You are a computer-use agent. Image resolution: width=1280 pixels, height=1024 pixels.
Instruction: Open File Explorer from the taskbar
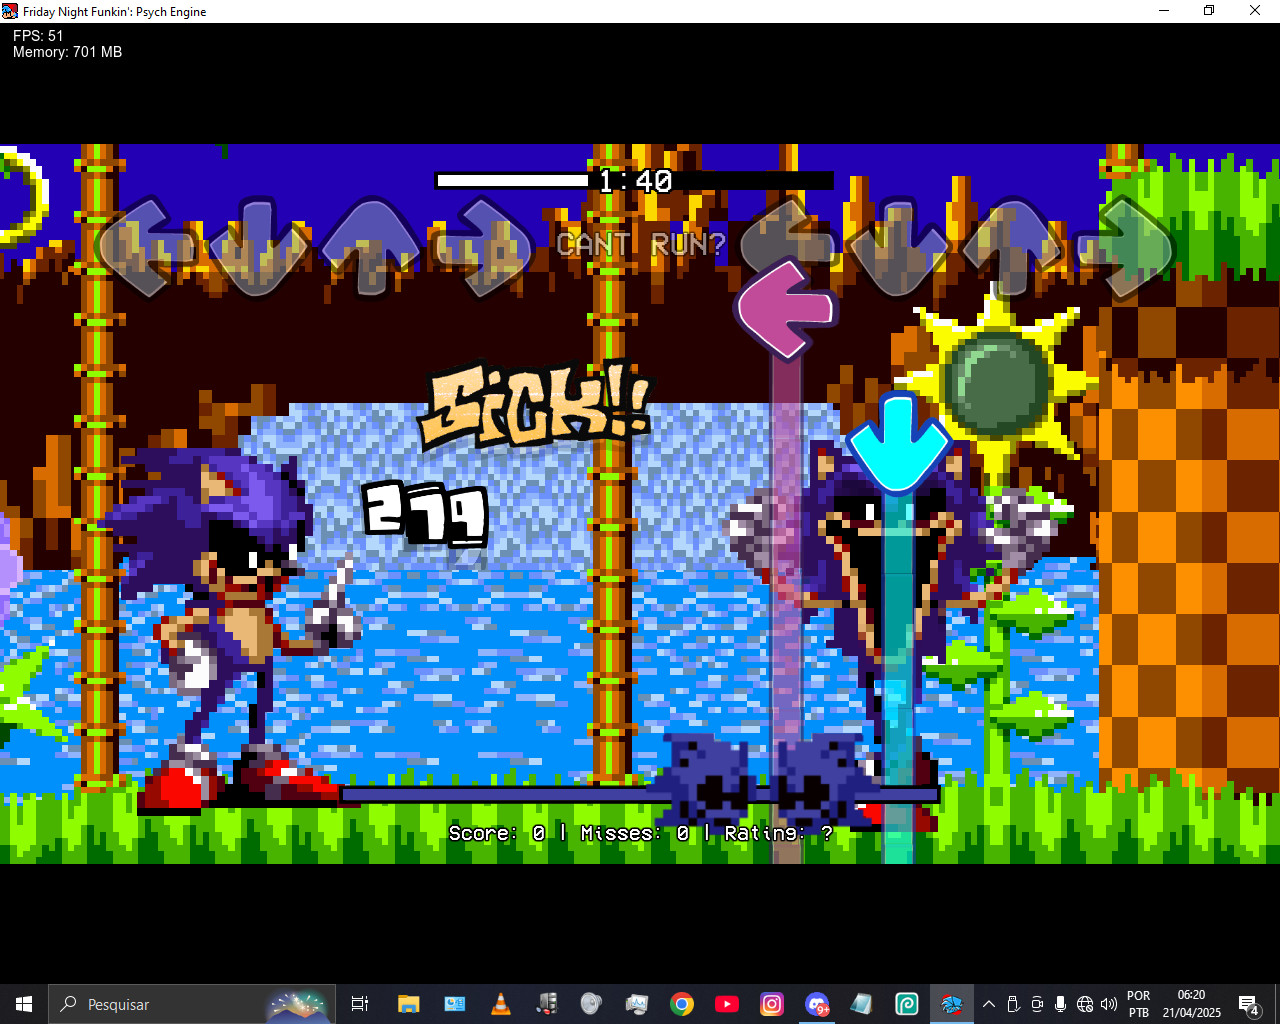[408, 1004]
